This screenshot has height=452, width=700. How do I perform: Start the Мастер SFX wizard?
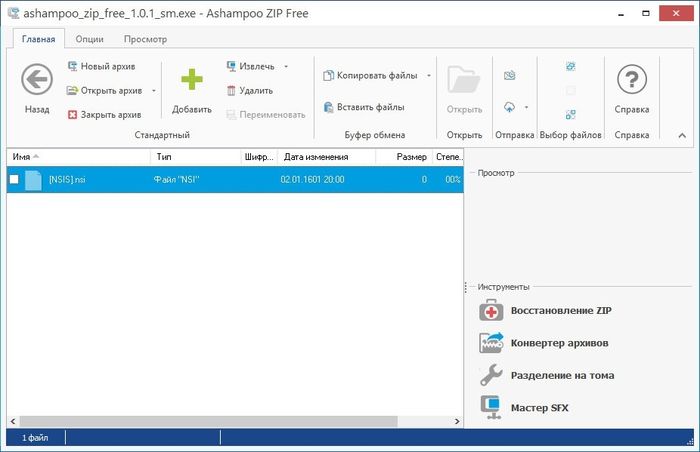[x=490, y=407]
